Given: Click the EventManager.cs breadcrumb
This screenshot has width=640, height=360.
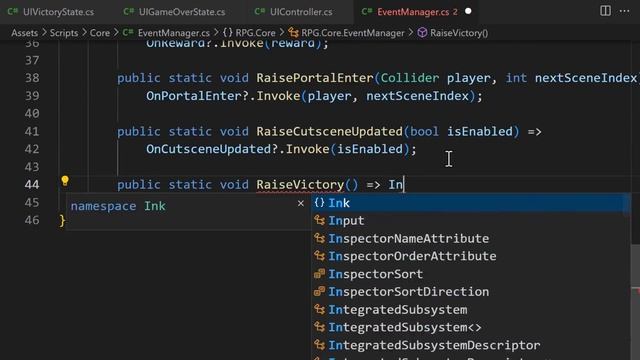Looking at the screenshot, I should pyautogui.click(x=173, y=33).
